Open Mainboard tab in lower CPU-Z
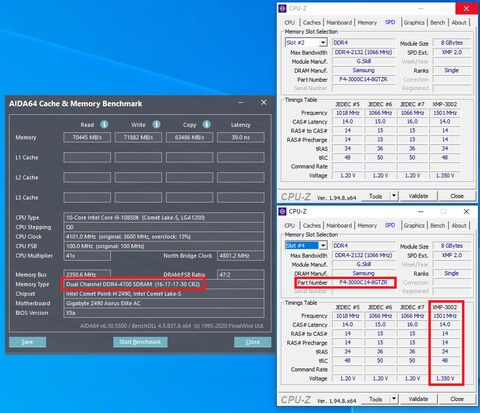Viewport: 480px width, 413px height. pyautogui.click(x=339, y=225)
